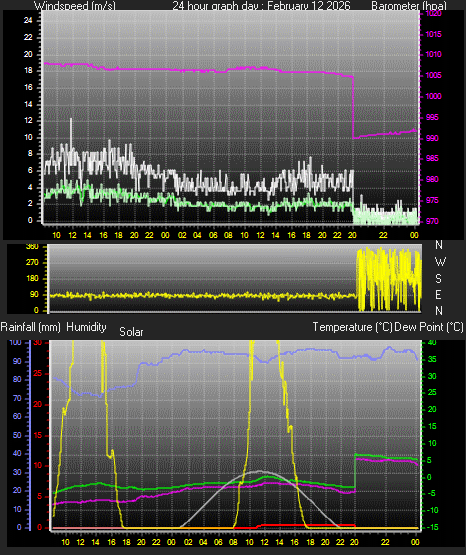This screenshot has width=466, height=555.
Task: Click the 180 wind direction axis value
Action: point(32,278)
